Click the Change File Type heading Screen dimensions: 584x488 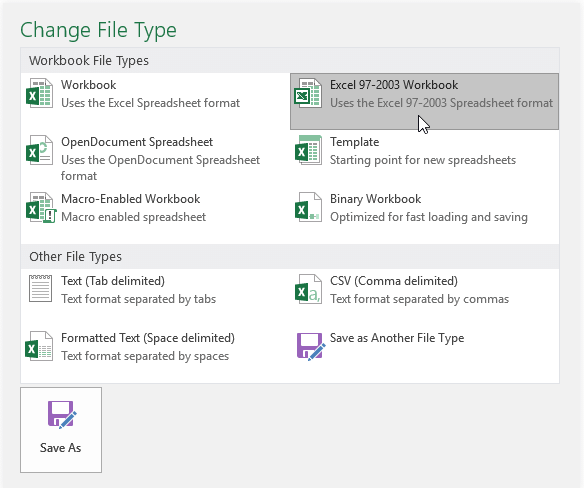click(98, 30)
